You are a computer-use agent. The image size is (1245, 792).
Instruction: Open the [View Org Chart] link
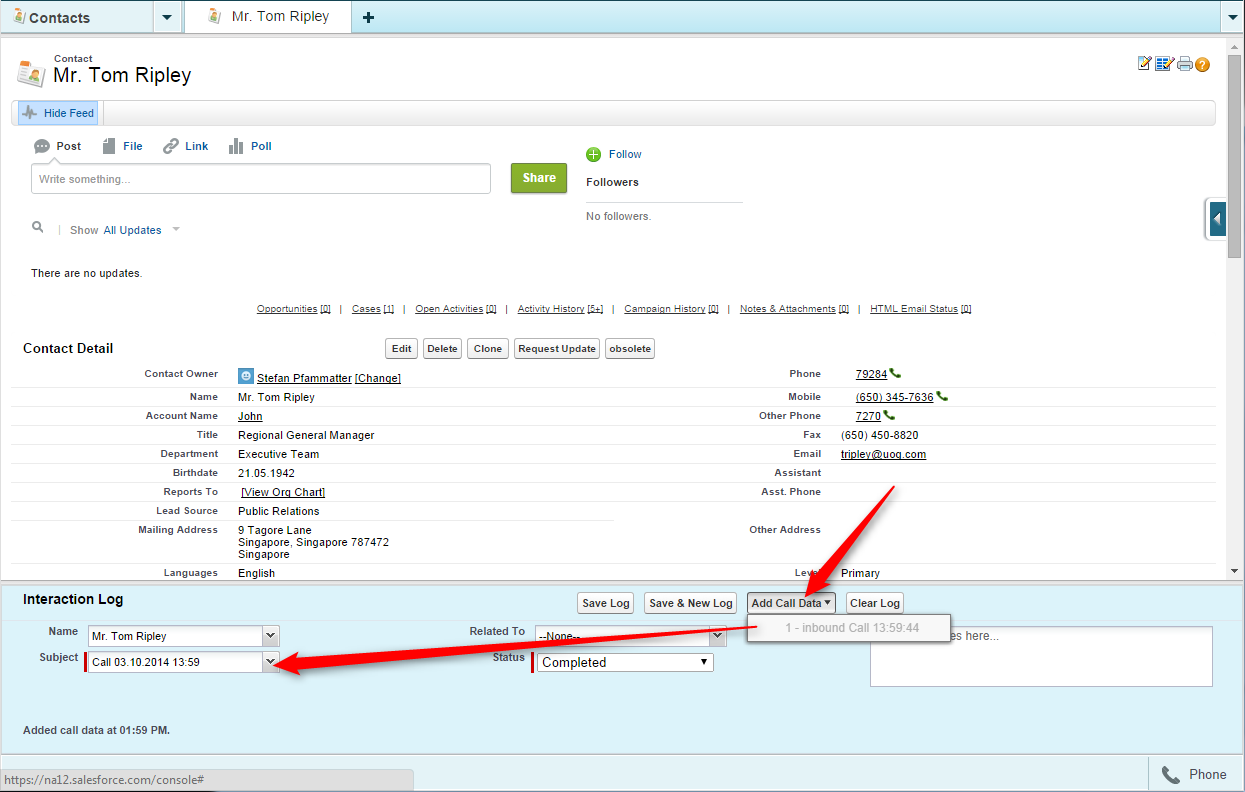pyautogui.click(x=283, y=492)
